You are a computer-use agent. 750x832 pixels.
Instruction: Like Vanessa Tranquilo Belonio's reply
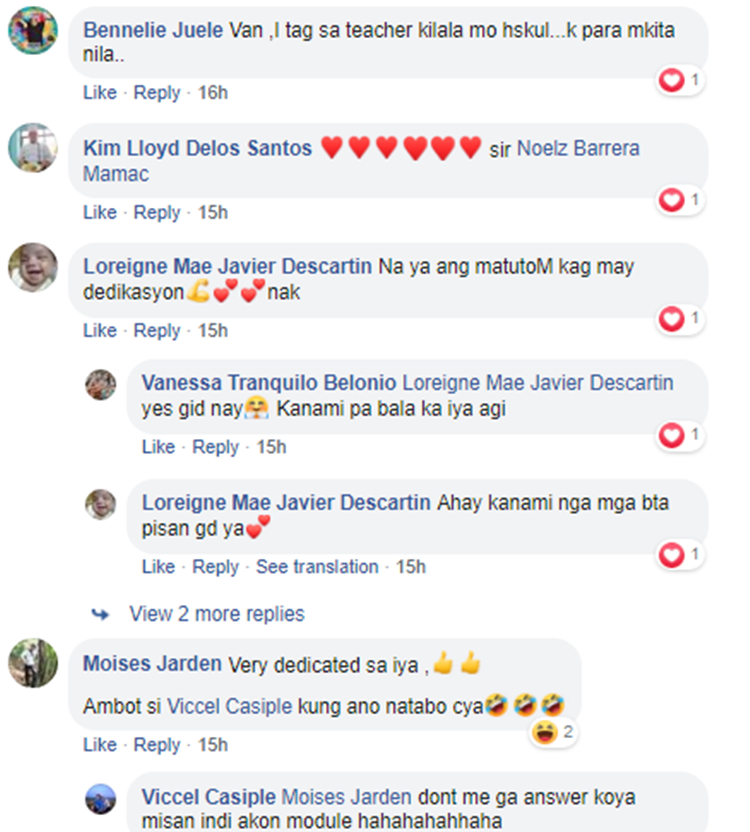pos(158,447)
